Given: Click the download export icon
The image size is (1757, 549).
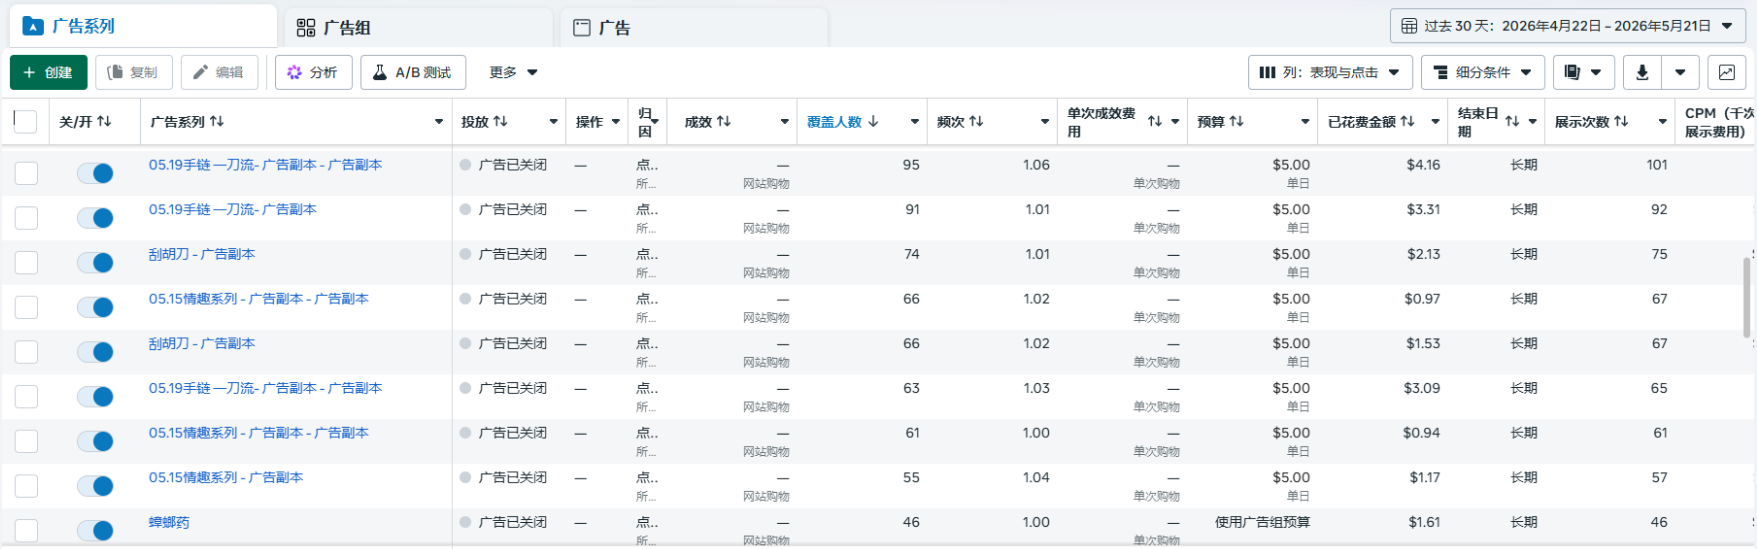Looking at the screenshot, I should [x=1642, y=72].
